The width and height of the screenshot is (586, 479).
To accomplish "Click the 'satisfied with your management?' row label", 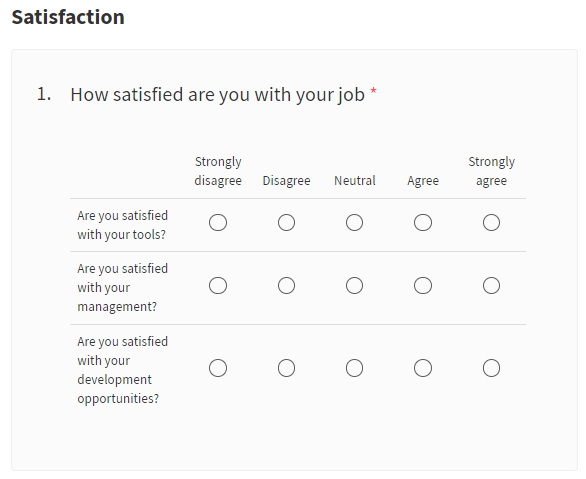I will point(122,287).
